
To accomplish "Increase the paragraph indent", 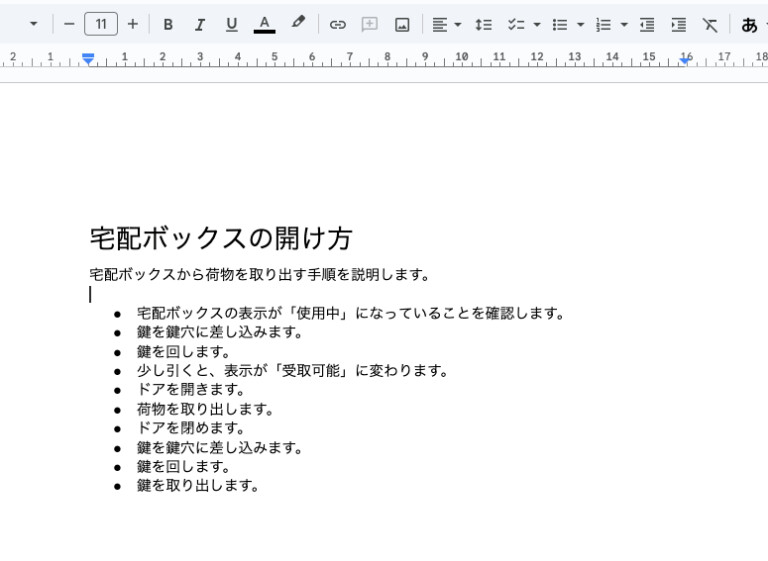I will pos(678,24).
